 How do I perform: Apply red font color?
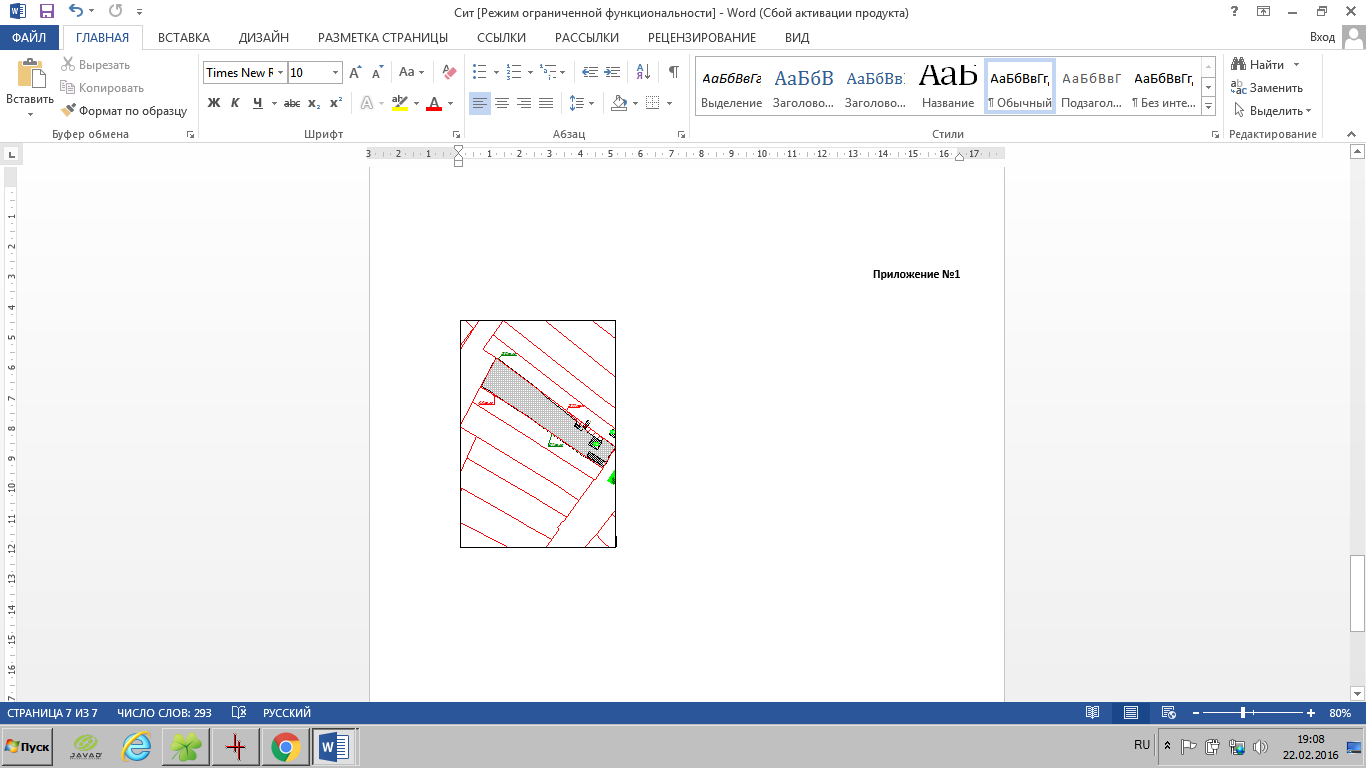(x=434, y=103)
